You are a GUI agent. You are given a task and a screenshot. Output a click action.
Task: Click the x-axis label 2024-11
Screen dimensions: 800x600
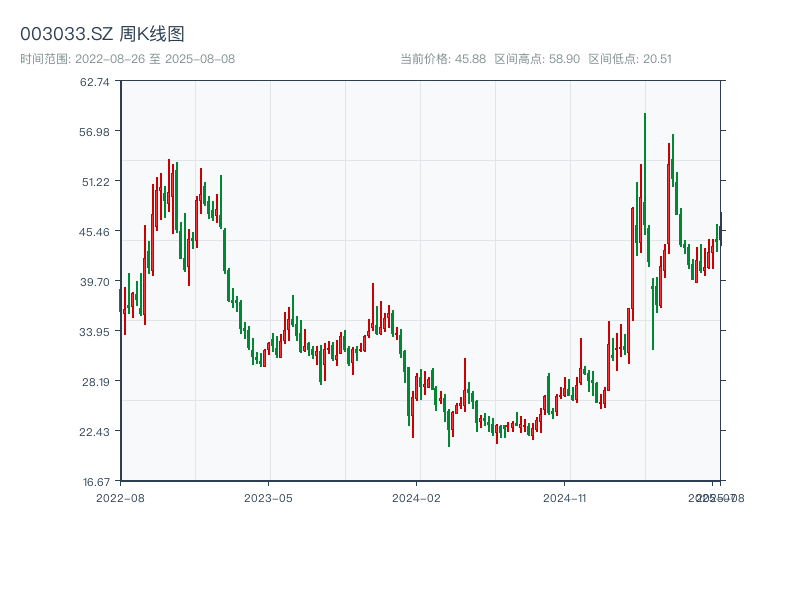point(564,498)
